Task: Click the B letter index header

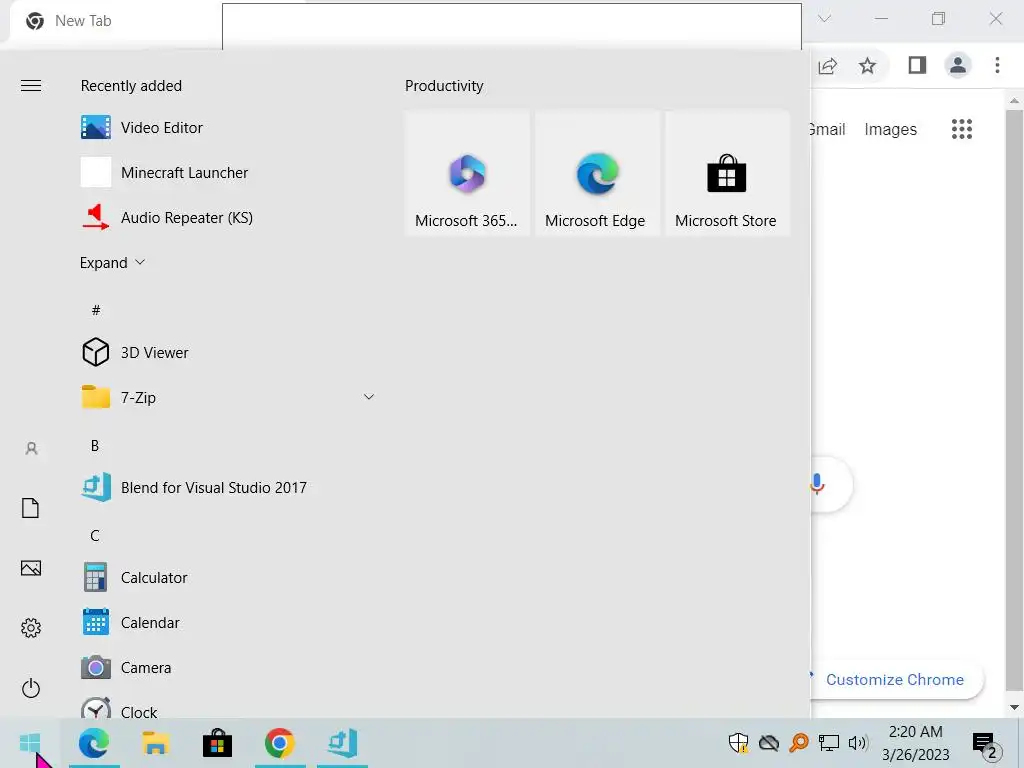Action: click(x=95, y=445)
